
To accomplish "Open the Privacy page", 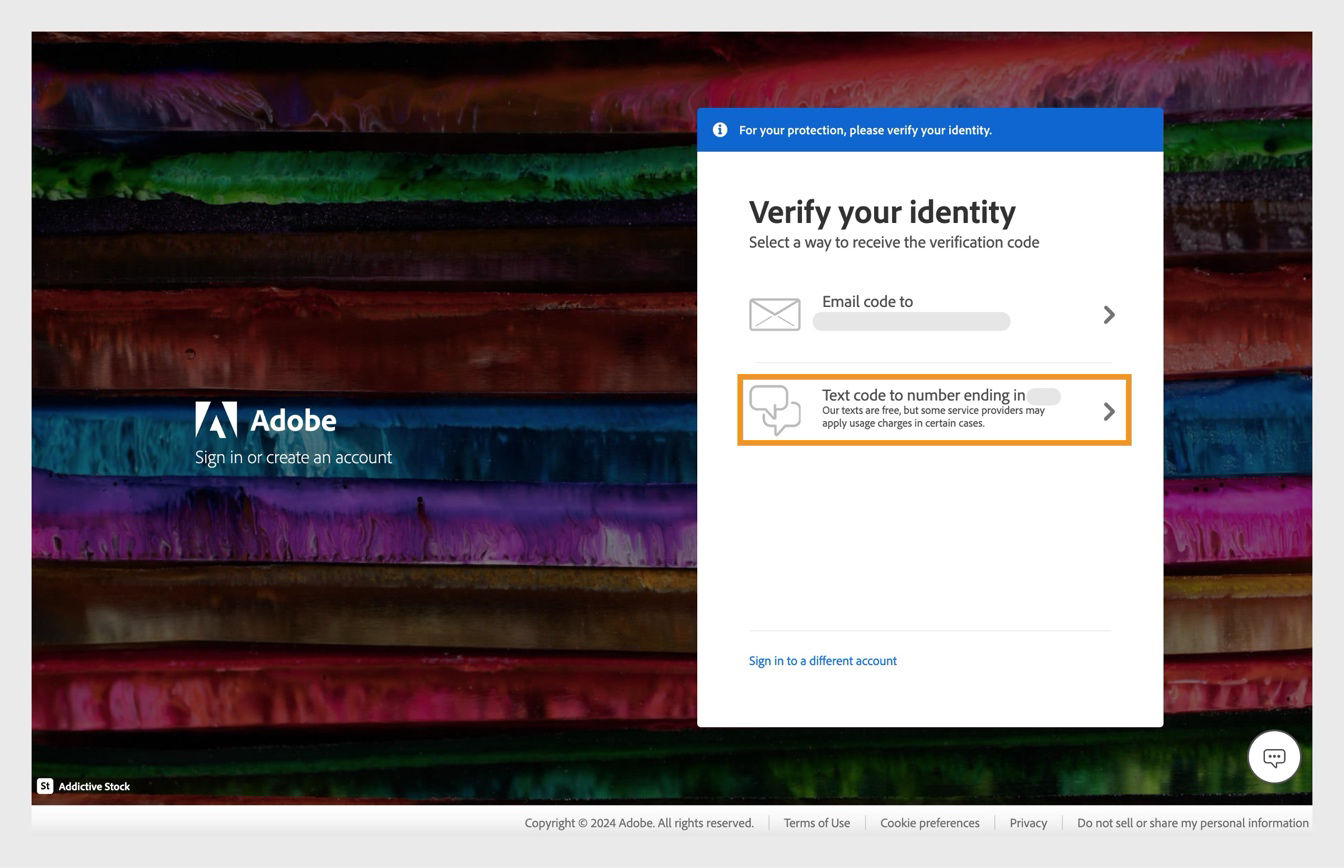I will pyautogui.click(x=1028, y=822).
